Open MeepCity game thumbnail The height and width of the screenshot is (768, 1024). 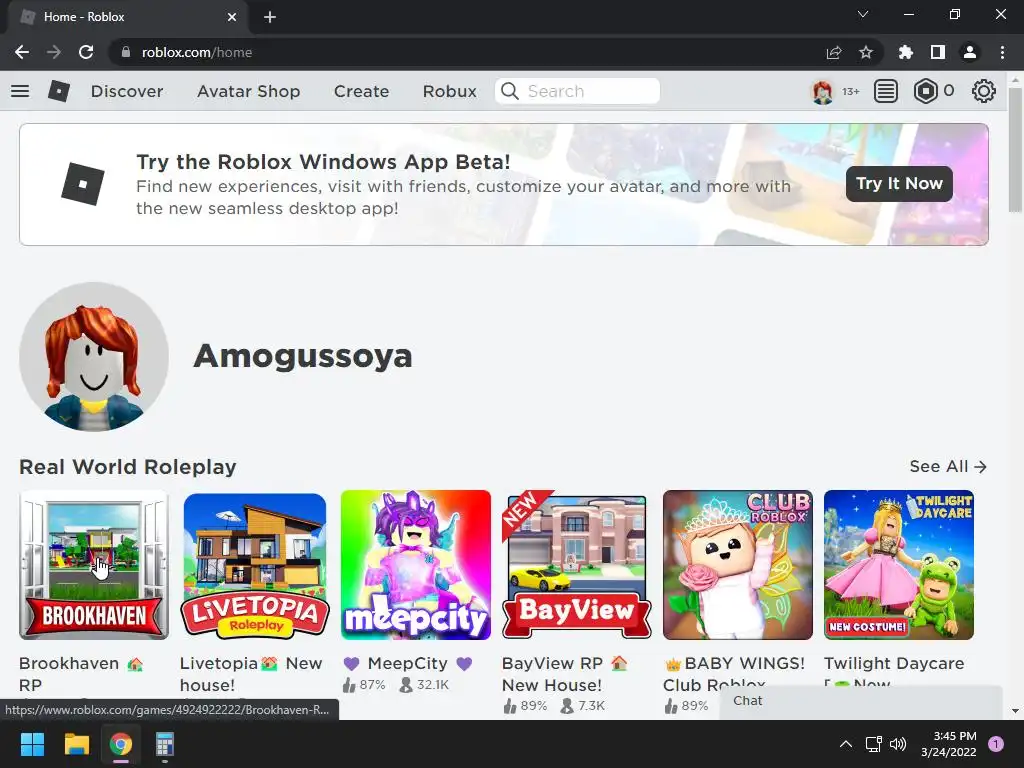416,565
